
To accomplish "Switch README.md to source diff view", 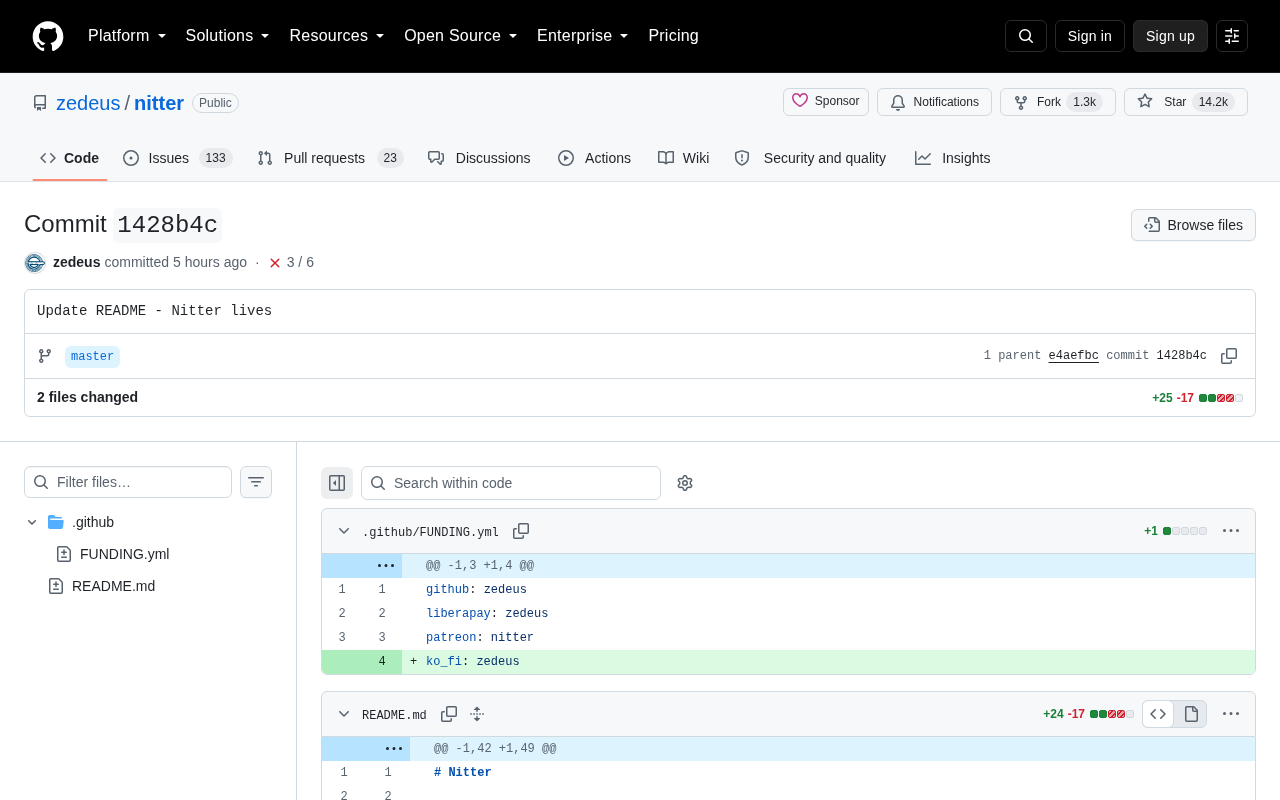I will pyautogui.click(x=1158, y=714).
